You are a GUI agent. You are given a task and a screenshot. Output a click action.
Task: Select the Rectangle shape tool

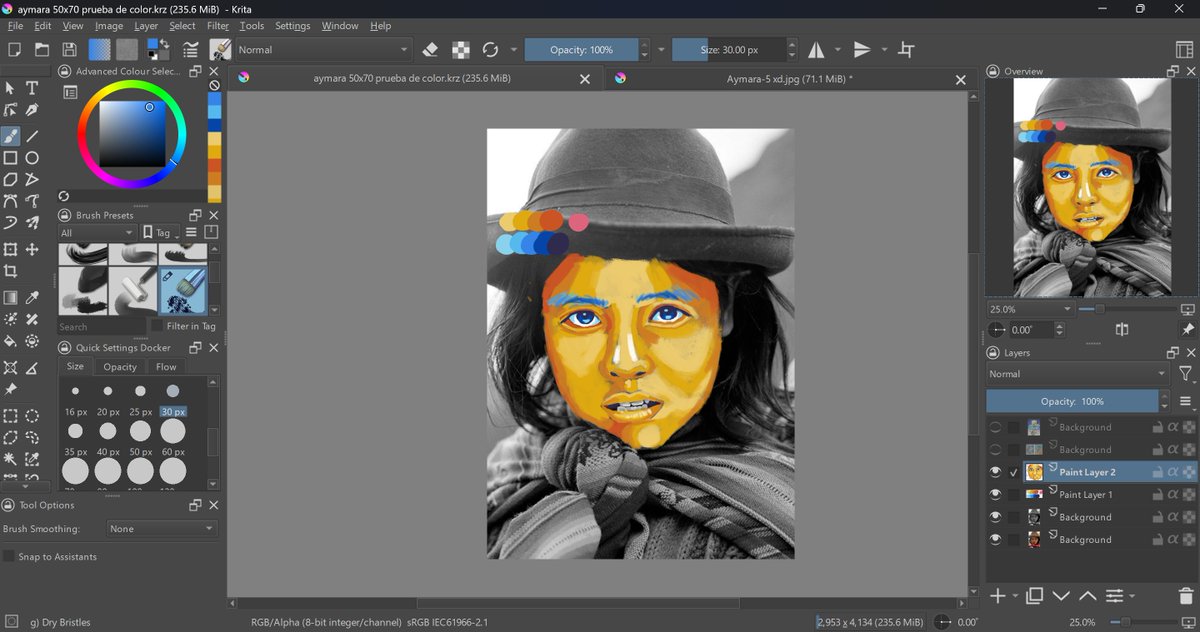tap(10, 158)
